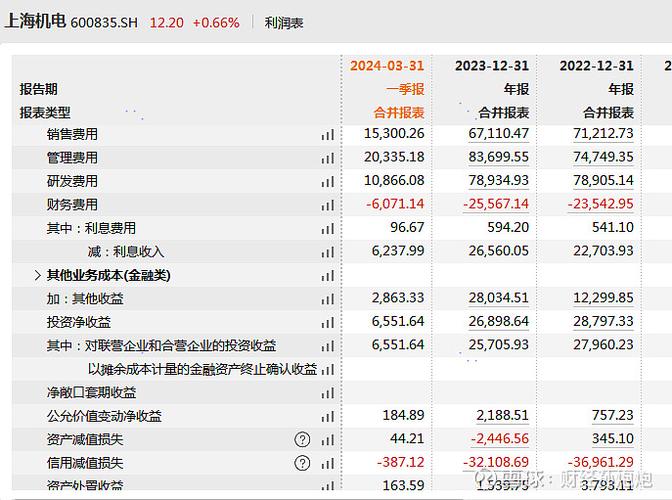This screenshot has height=500, width=672.
Task: Open chart icon for 其中：利息费用 row
Action: click(x=327, y=229)
